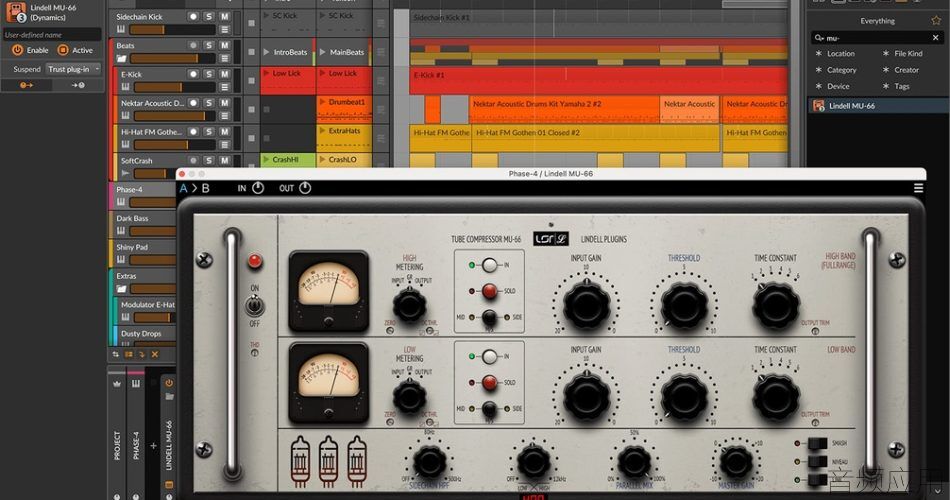Click the Beats track volume fader
Image resolution: width=950 pixels, height=500 pixels.
(x=172, y=58)
